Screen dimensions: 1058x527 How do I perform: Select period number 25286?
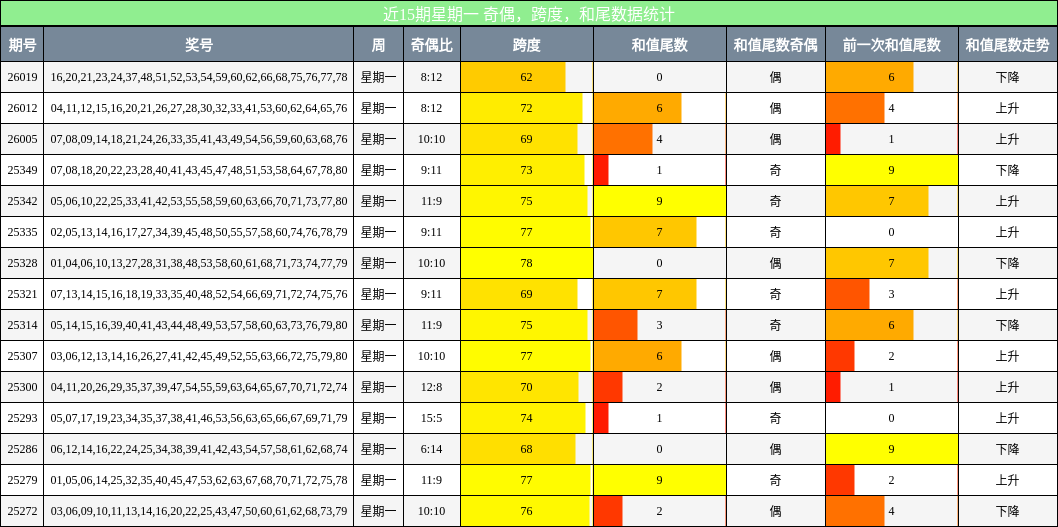(22, 449)
